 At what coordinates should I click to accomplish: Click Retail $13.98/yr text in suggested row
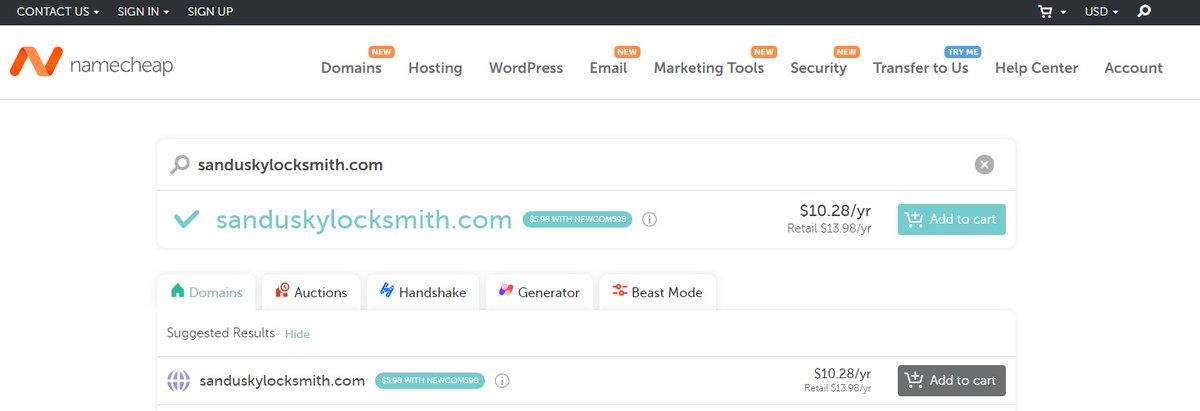coord(838,388)
